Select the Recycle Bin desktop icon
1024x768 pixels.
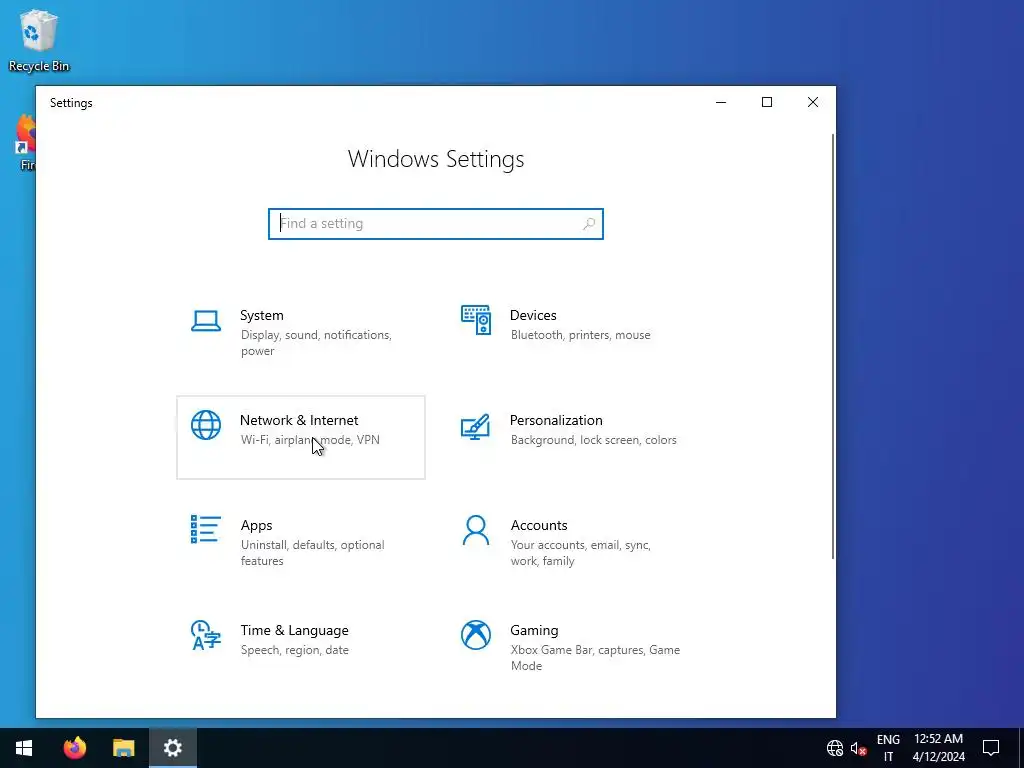(39, 40)
